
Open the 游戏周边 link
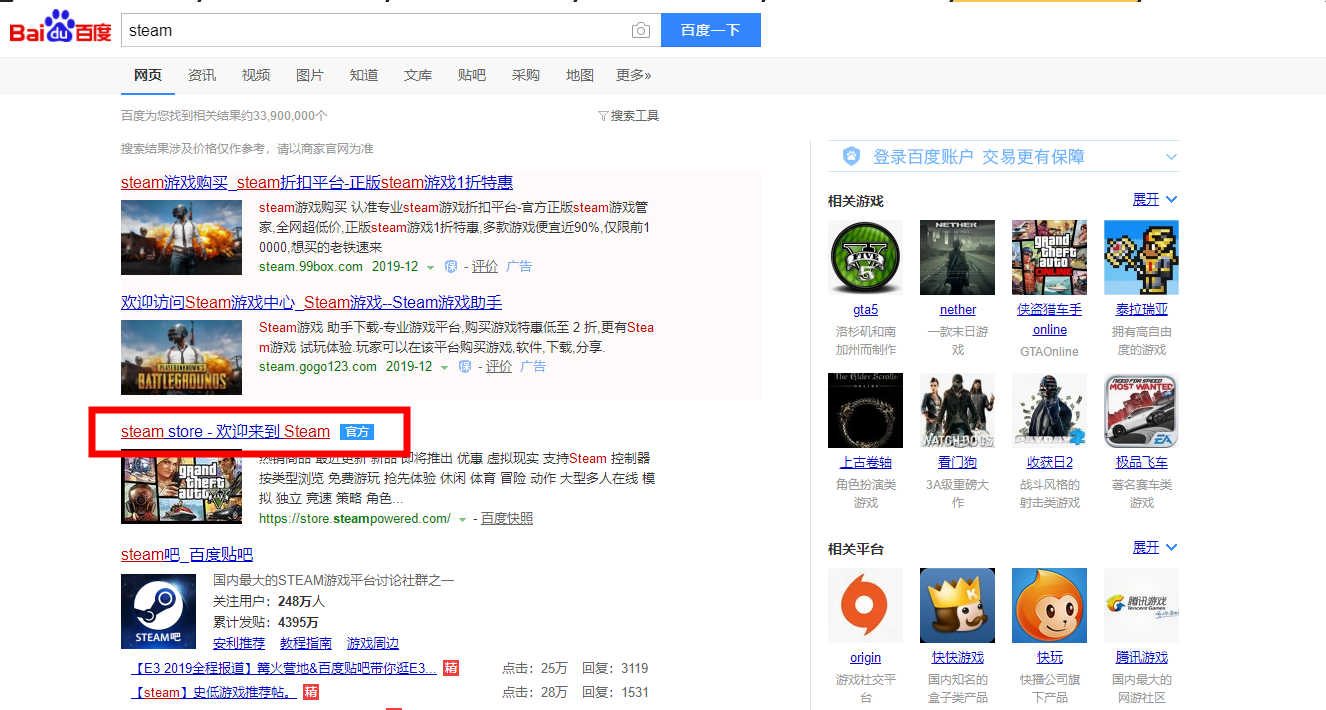[x=373, y=643]
